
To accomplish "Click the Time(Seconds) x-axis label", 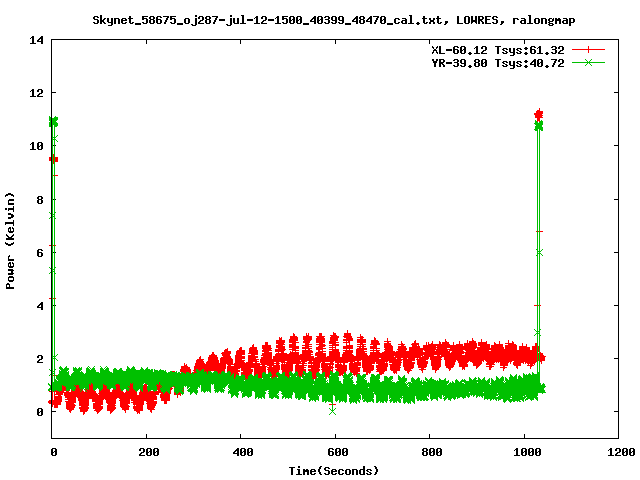I will 334,471.
